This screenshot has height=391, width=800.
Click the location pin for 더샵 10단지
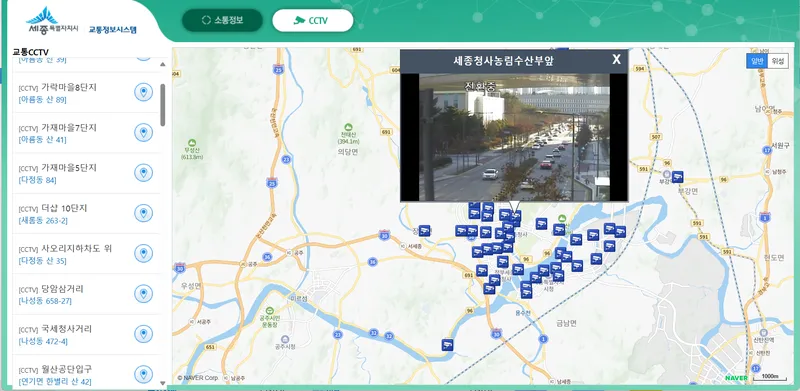143,213
